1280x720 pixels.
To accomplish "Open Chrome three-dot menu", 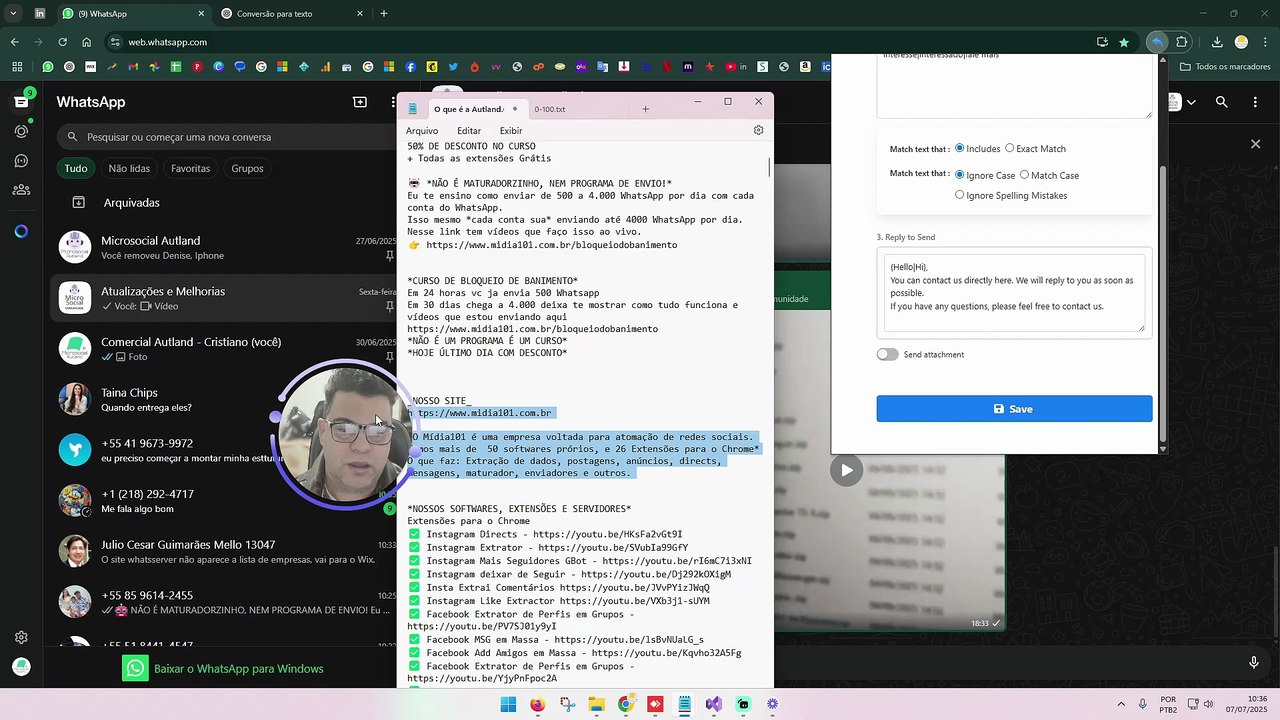I will 1266,42.
